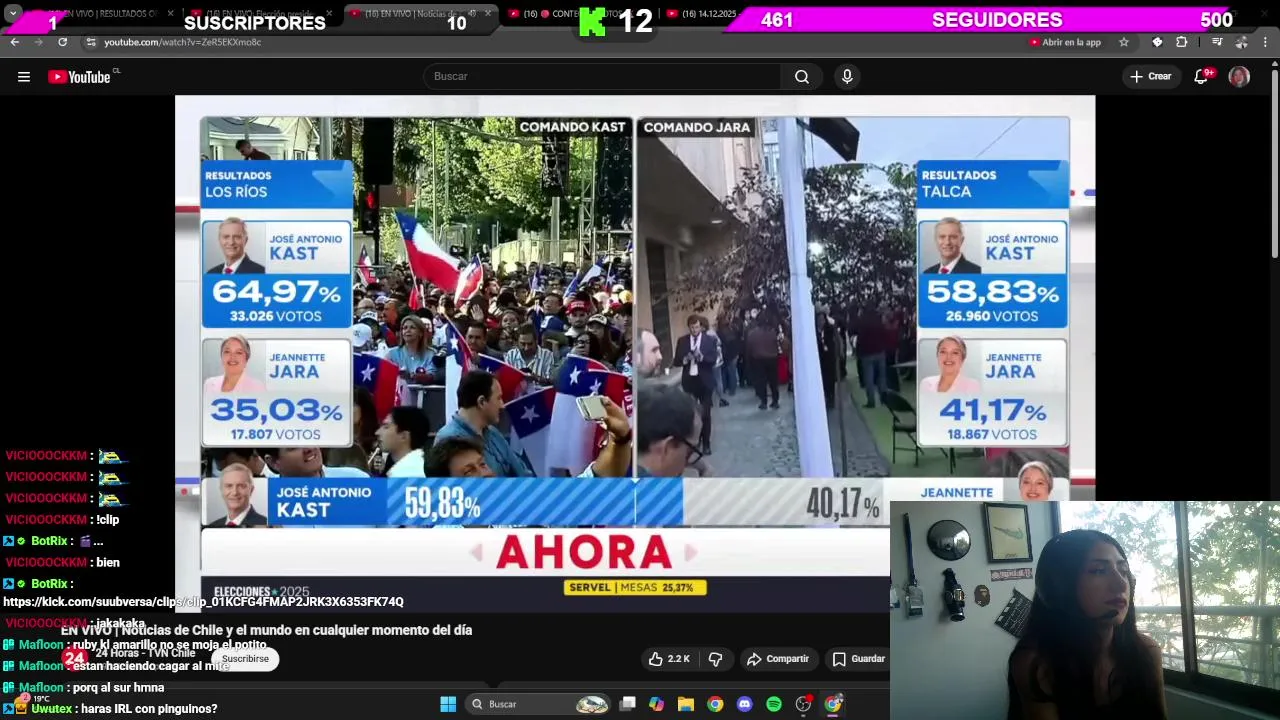Open Chrome profile avatar in toolbar
Screen dimensions: 1280x720
tap(1241, 42)
